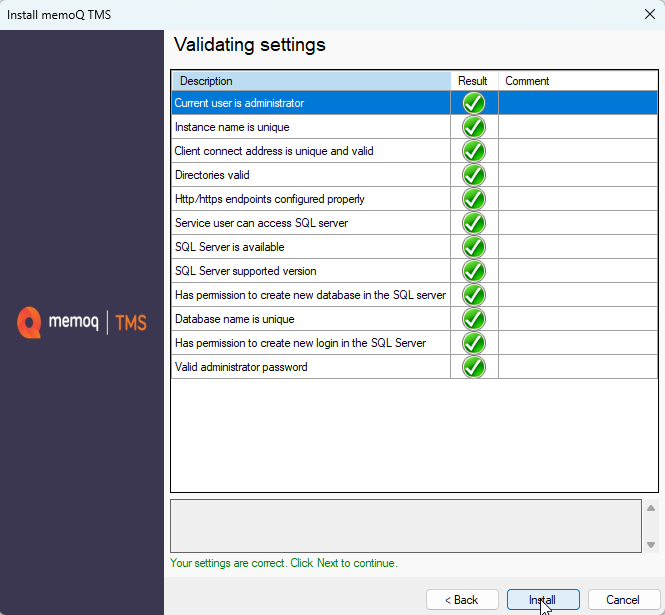Click inside the empty details text box
665x615 pixels.
tap(405, 525)
